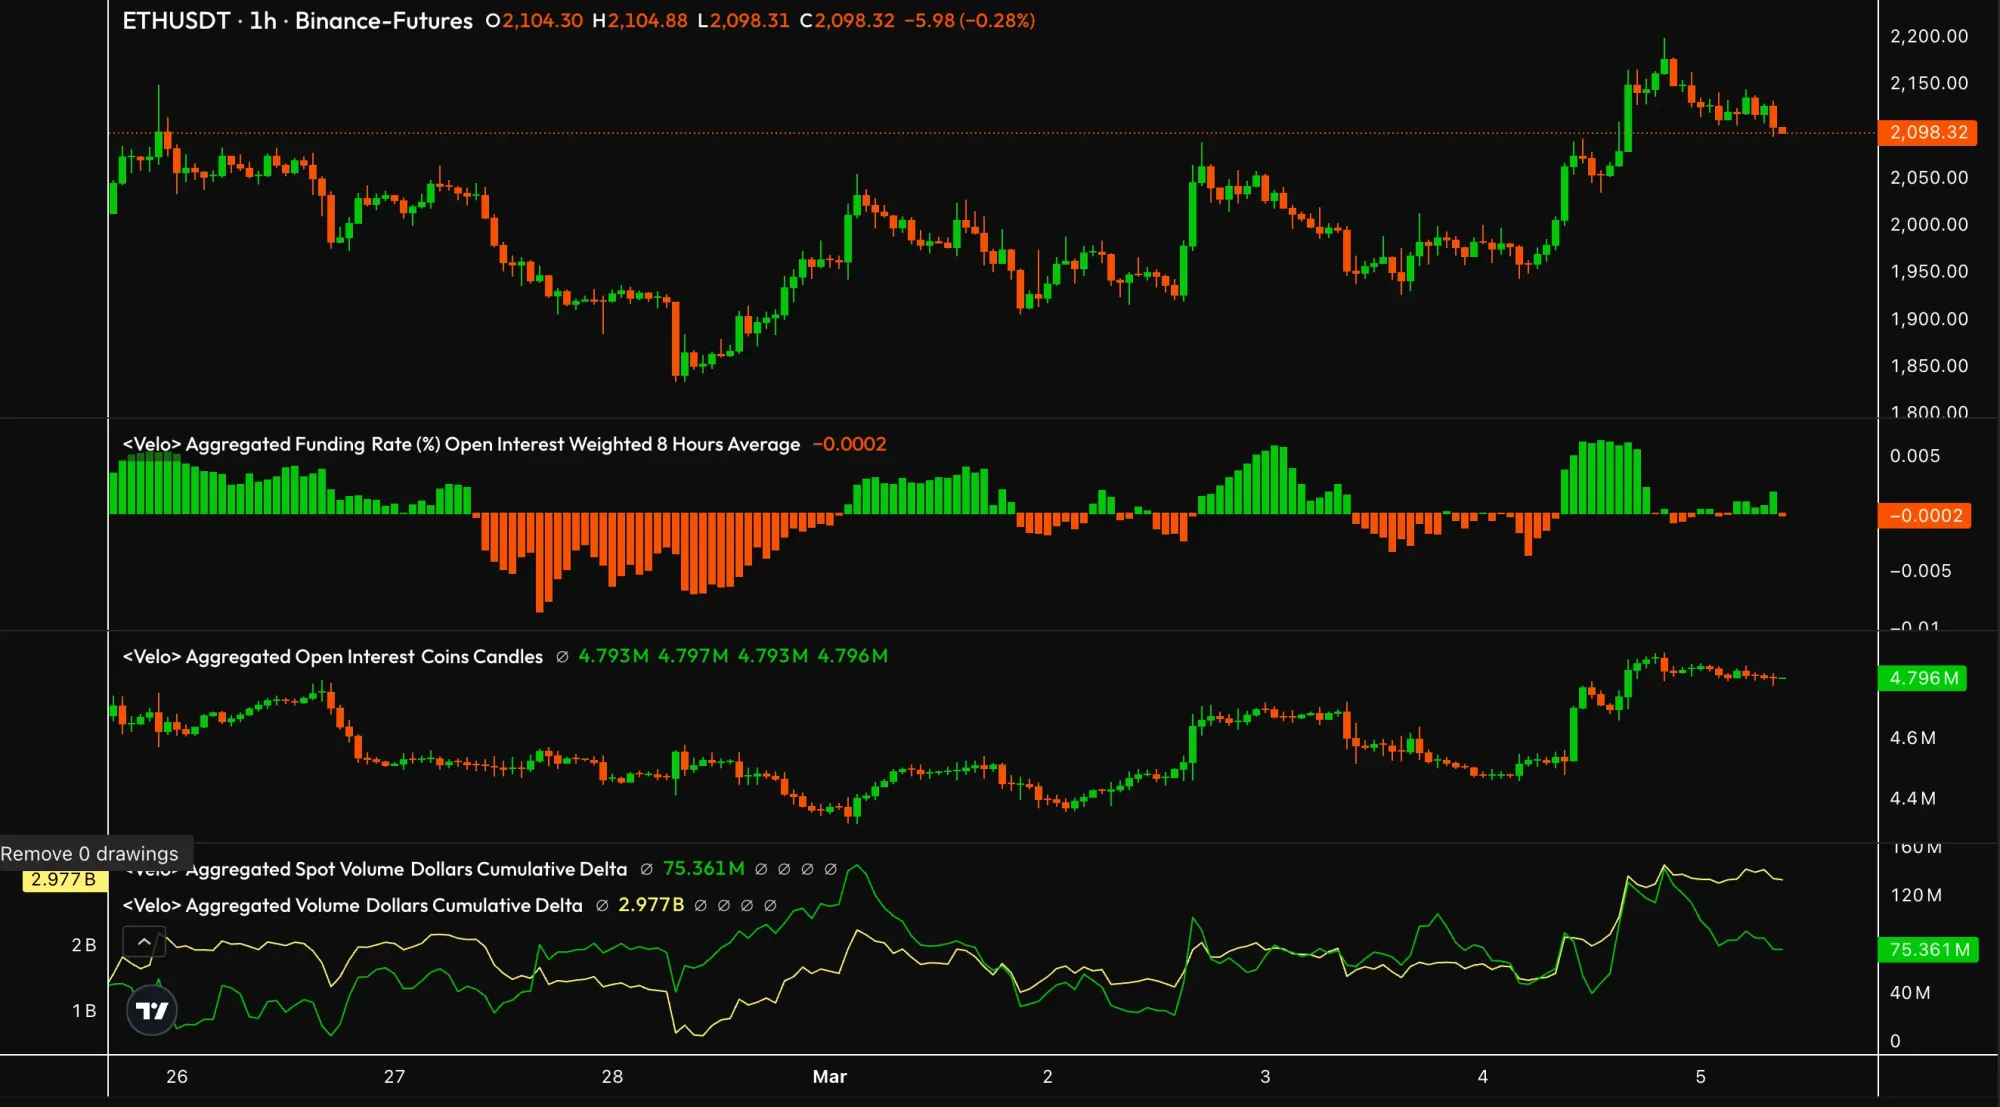Image resolution: width=2000 pixels, height=1107 pixels.
Task: Select the Aggregated Funding Rate indicator title
Action: pos(461,444)
